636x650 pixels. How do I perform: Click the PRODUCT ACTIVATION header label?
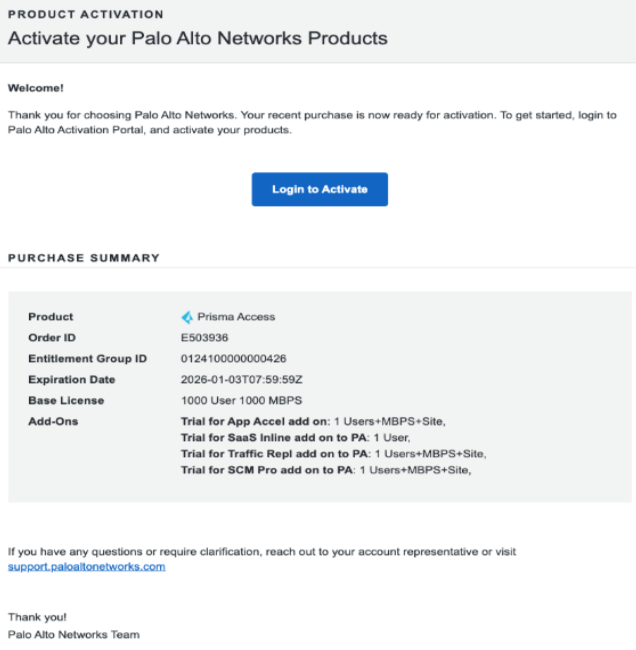[x=86, y=15]
